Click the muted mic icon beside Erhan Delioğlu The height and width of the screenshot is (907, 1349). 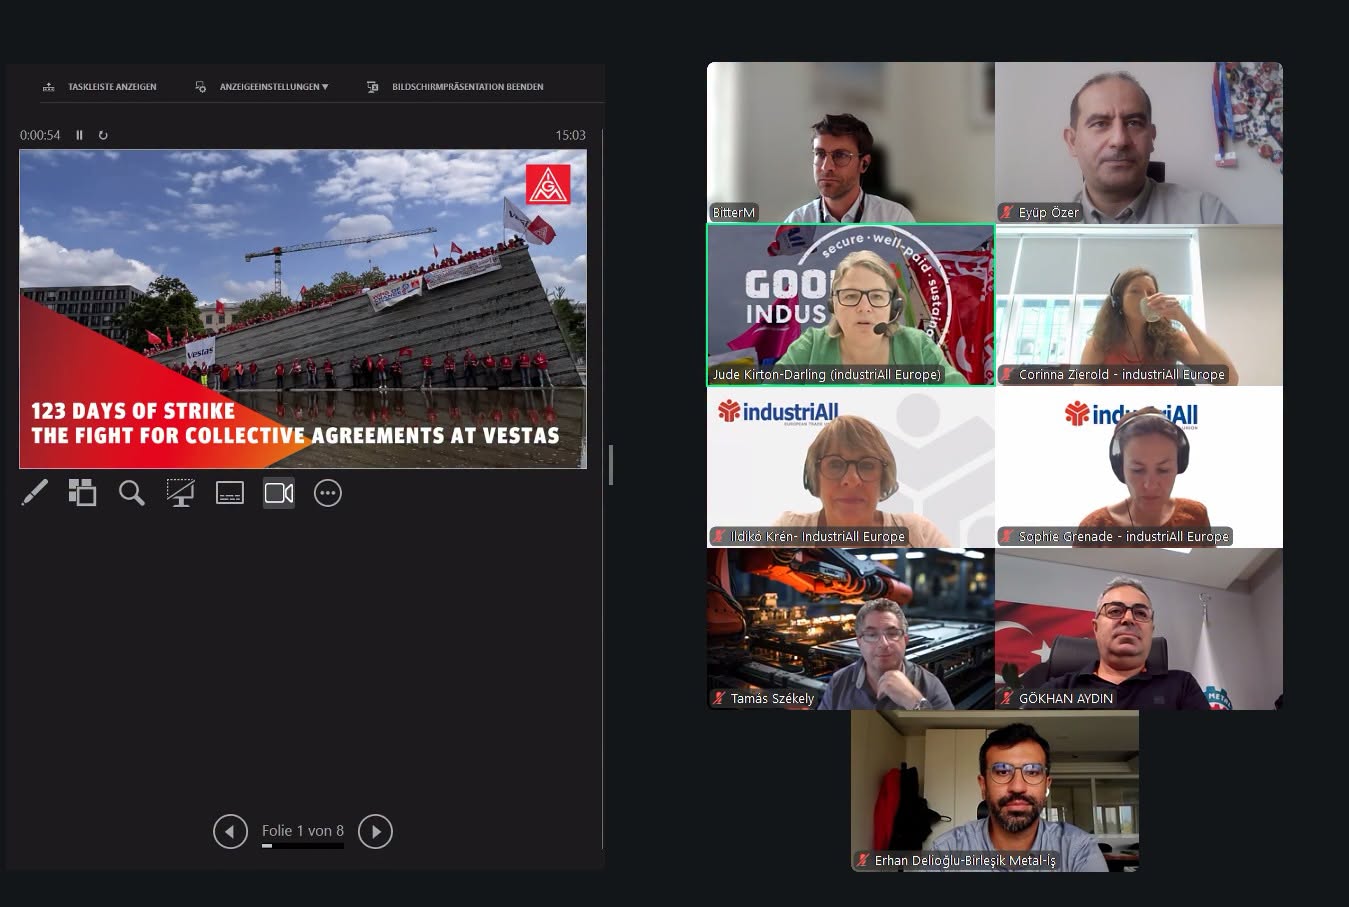click(863, 860)
